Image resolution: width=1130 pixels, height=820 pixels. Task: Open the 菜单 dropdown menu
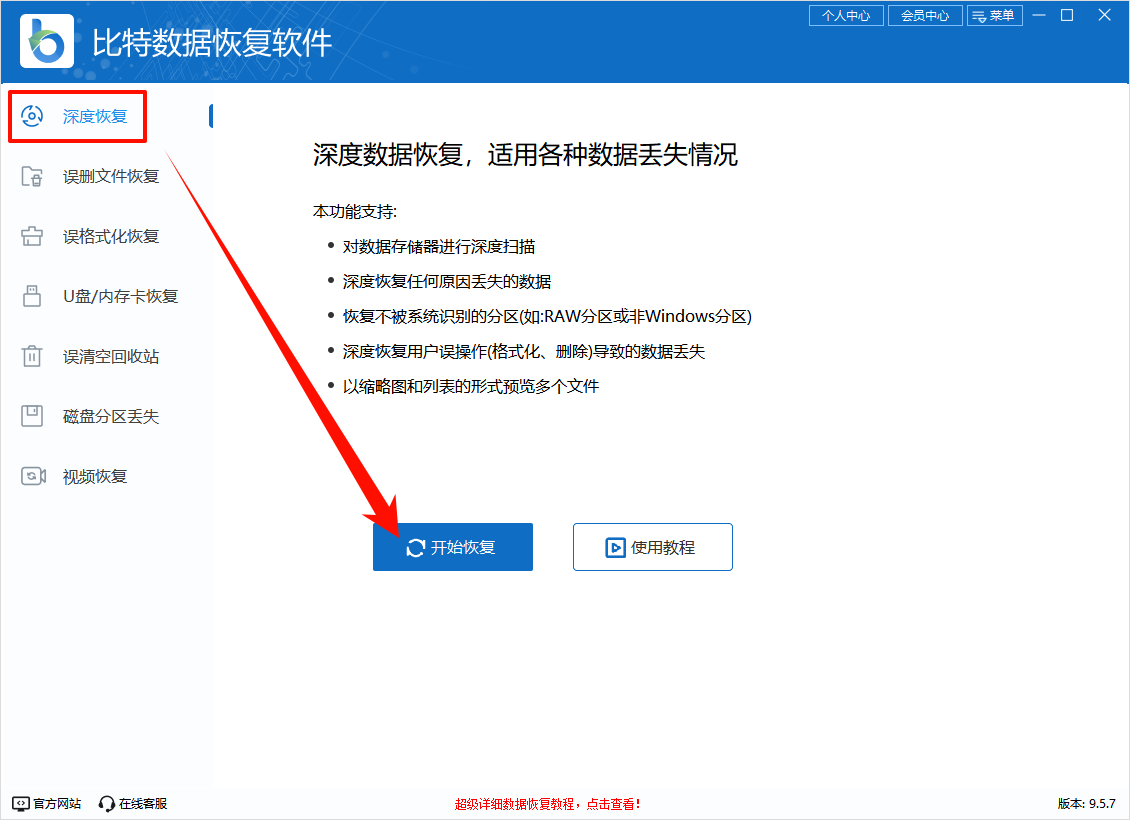[995, 15]
